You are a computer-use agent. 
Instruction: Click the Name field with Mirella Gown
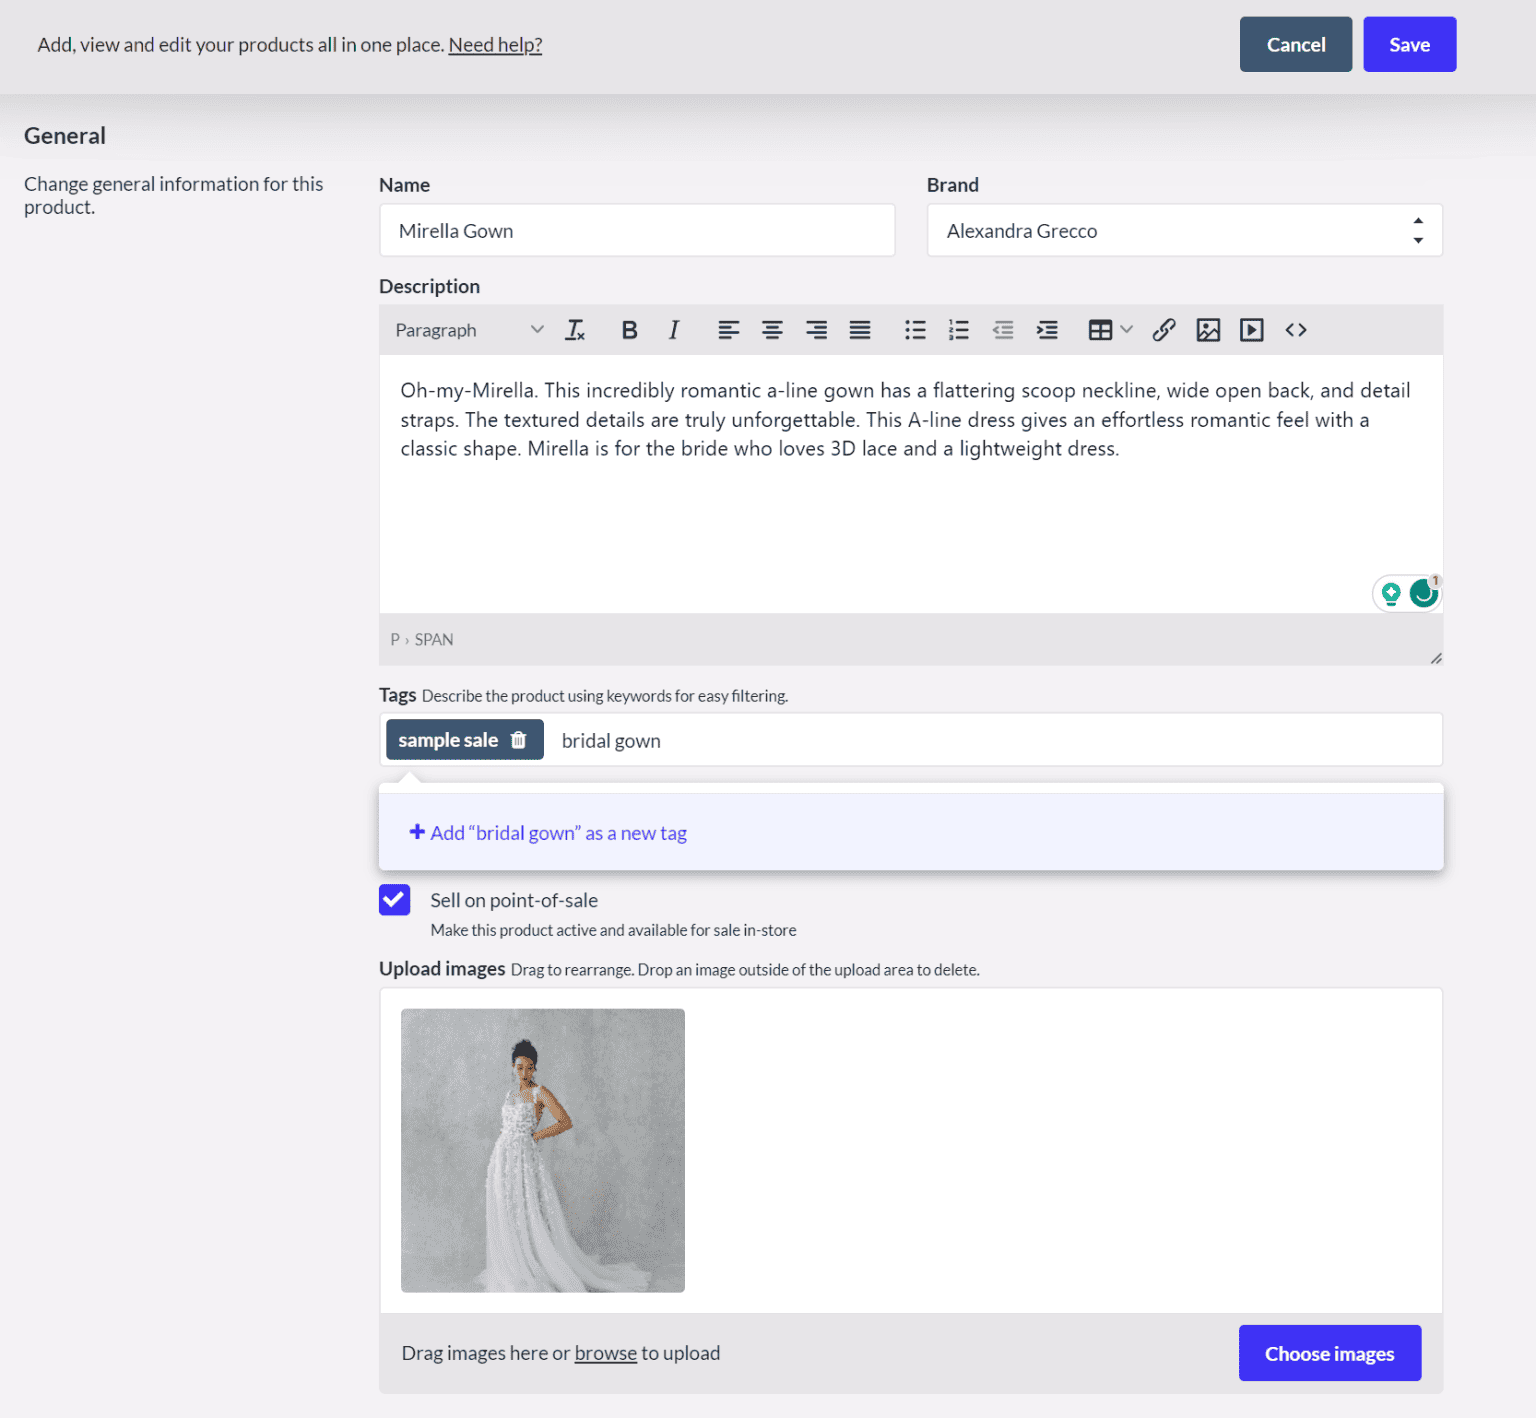(637, 231)
